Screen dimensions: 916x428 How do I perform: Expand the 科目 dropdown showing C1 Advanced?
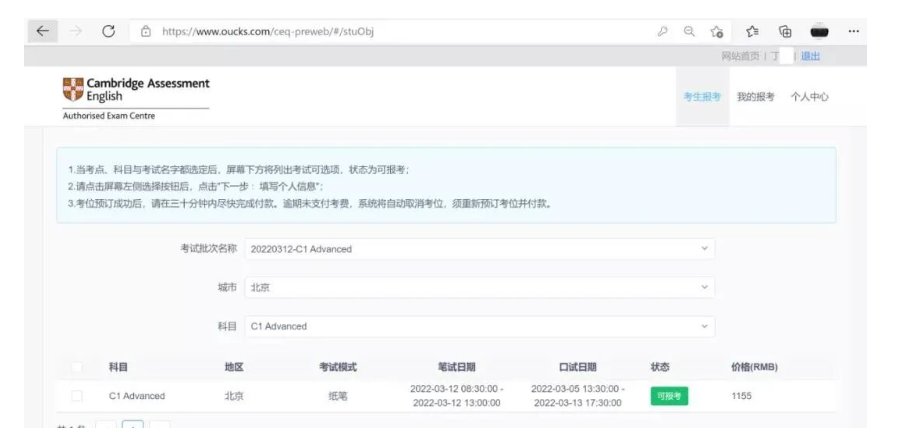click(x=480, y=326)
